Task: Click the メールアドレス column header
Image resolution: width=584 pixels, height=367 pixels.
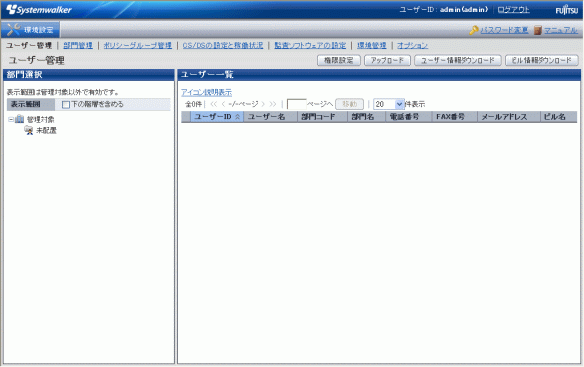Action: [509, 117]
